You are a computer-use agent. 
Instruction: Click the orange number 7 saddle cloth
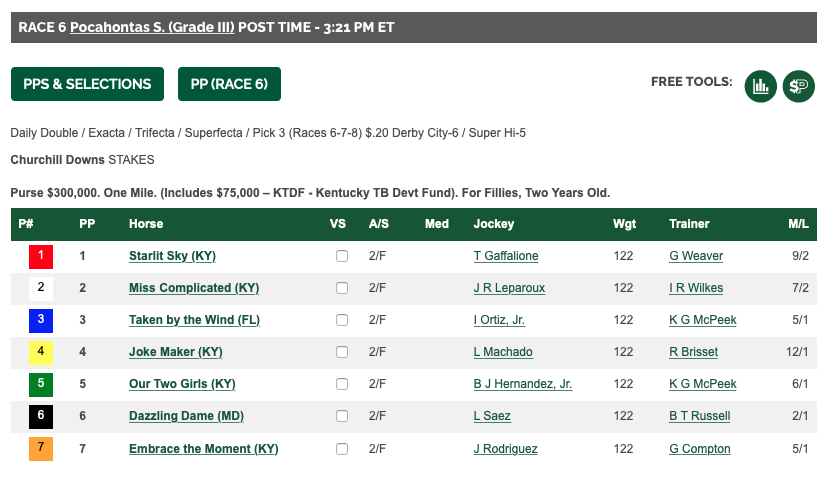[41, 449]
